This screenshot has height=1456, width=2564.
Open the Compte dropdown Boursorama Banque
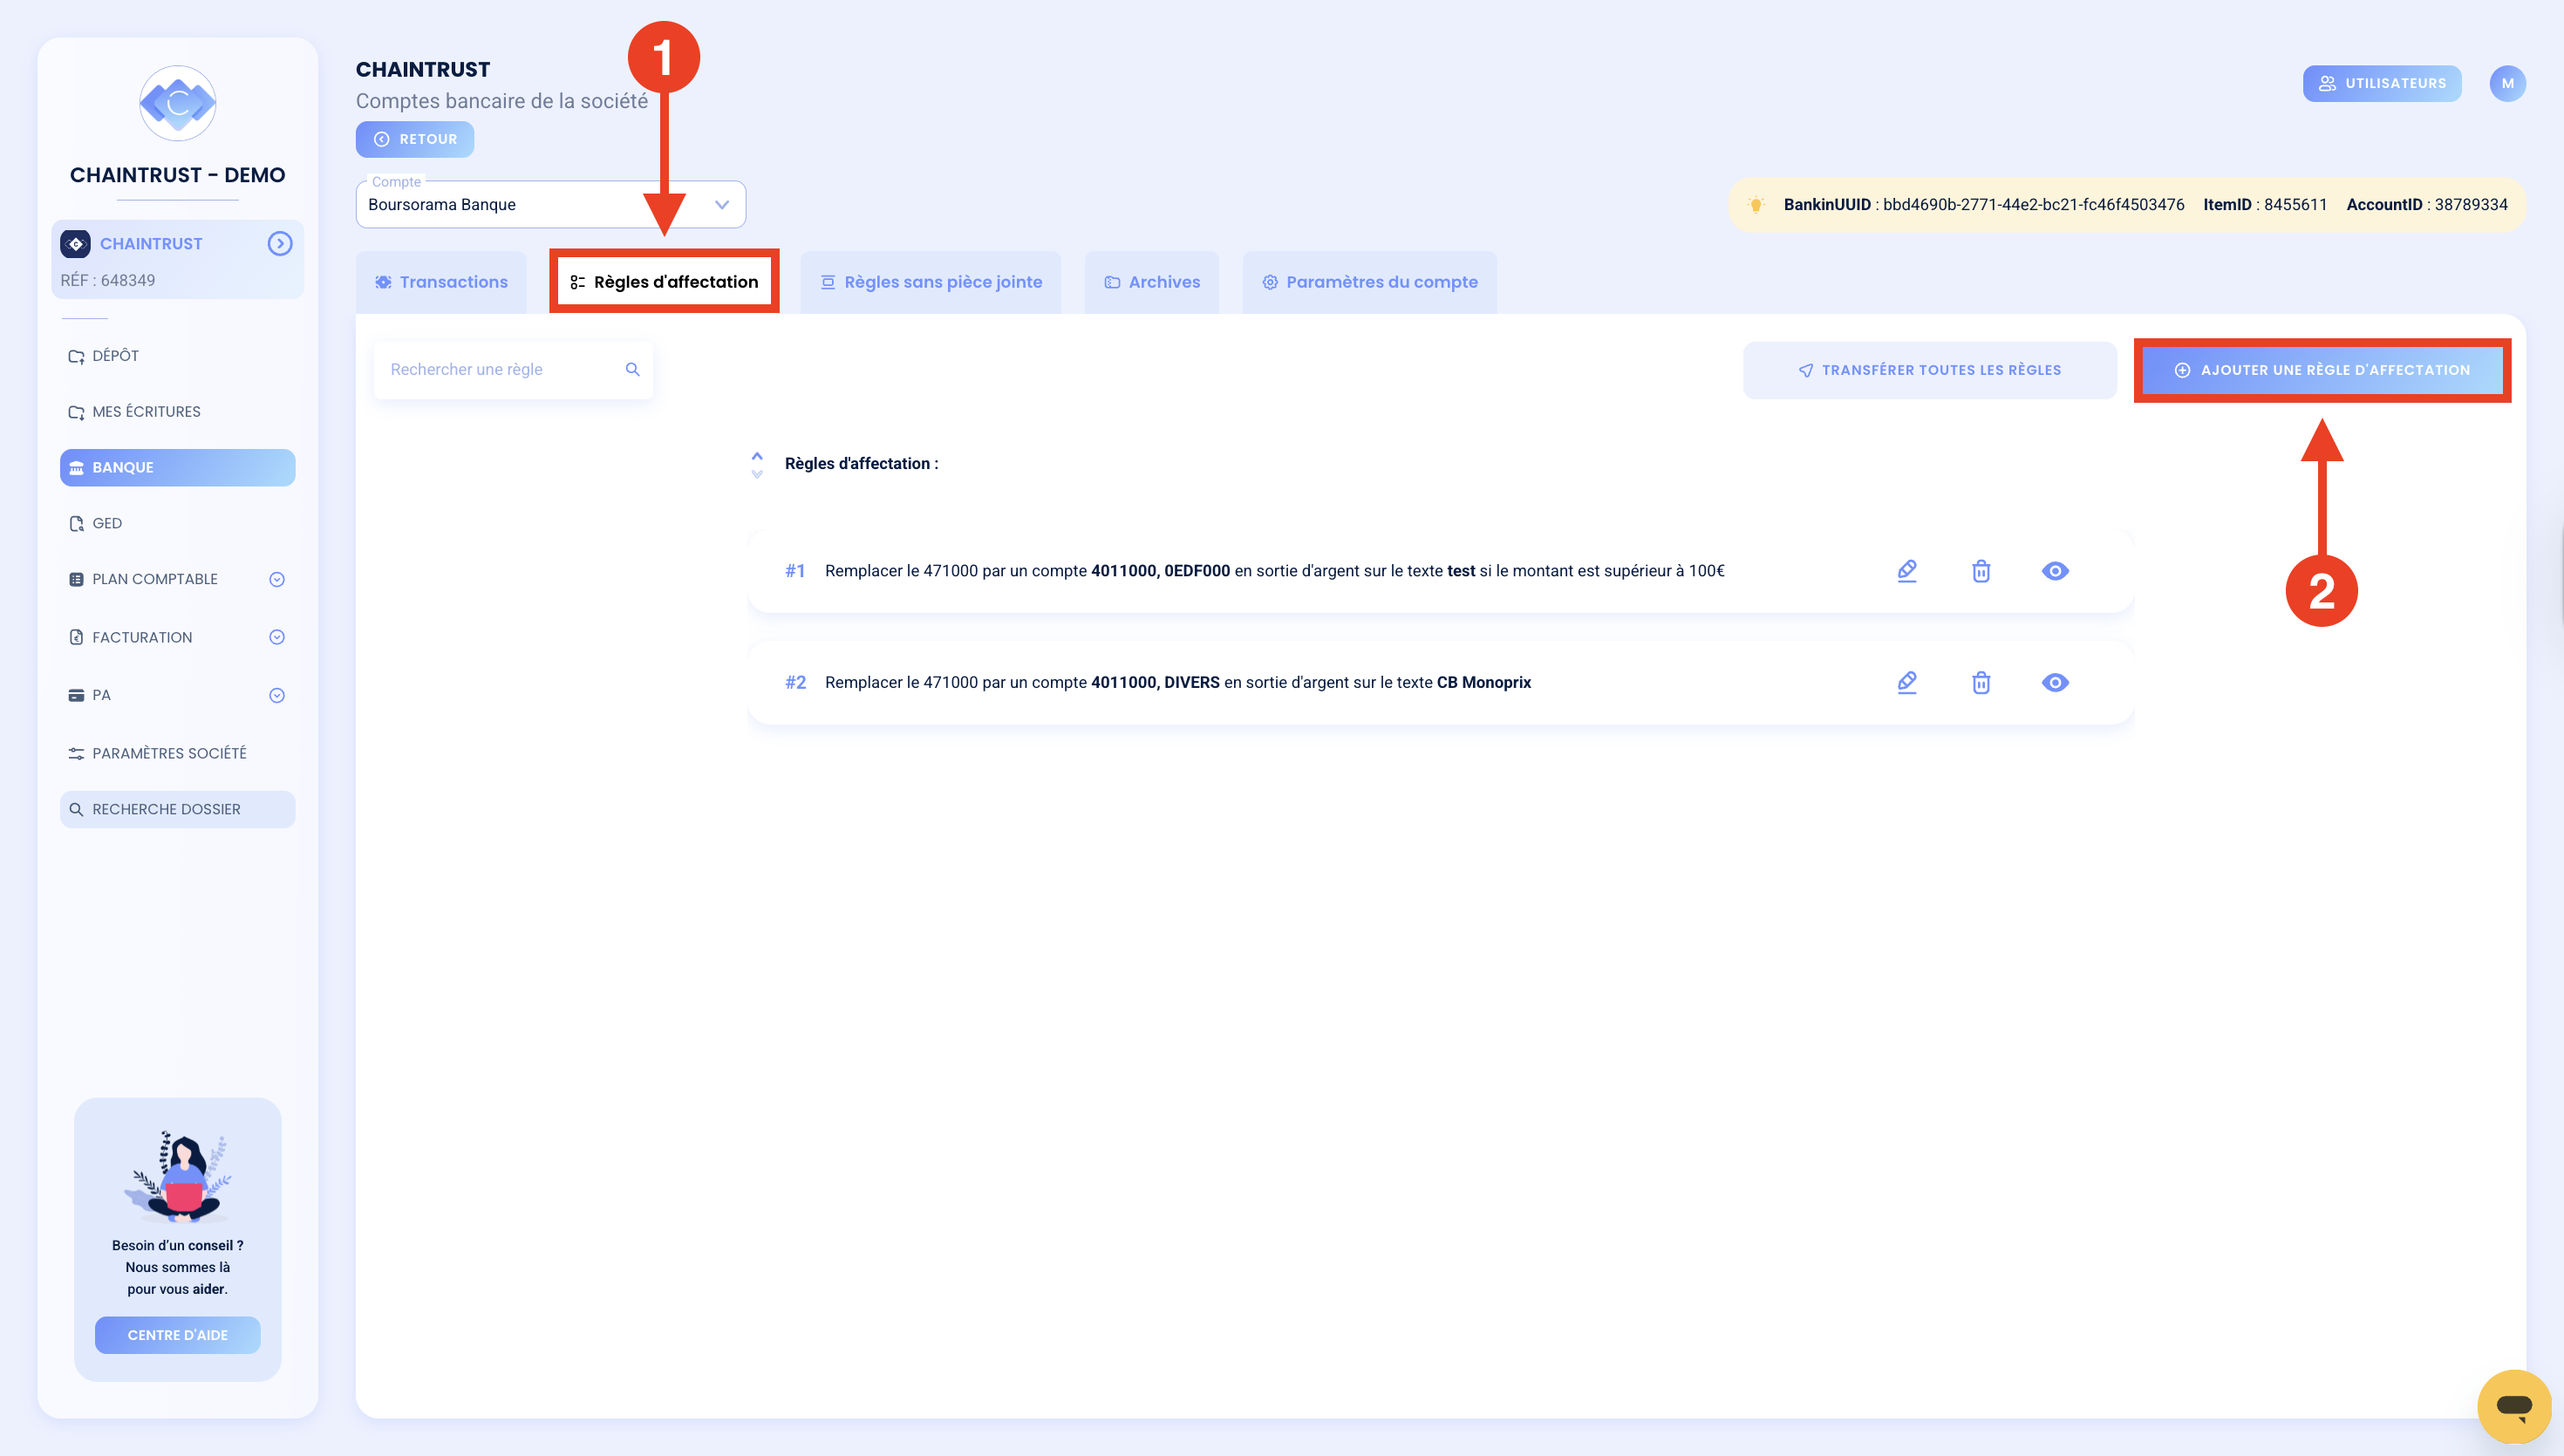pos(551,205)
